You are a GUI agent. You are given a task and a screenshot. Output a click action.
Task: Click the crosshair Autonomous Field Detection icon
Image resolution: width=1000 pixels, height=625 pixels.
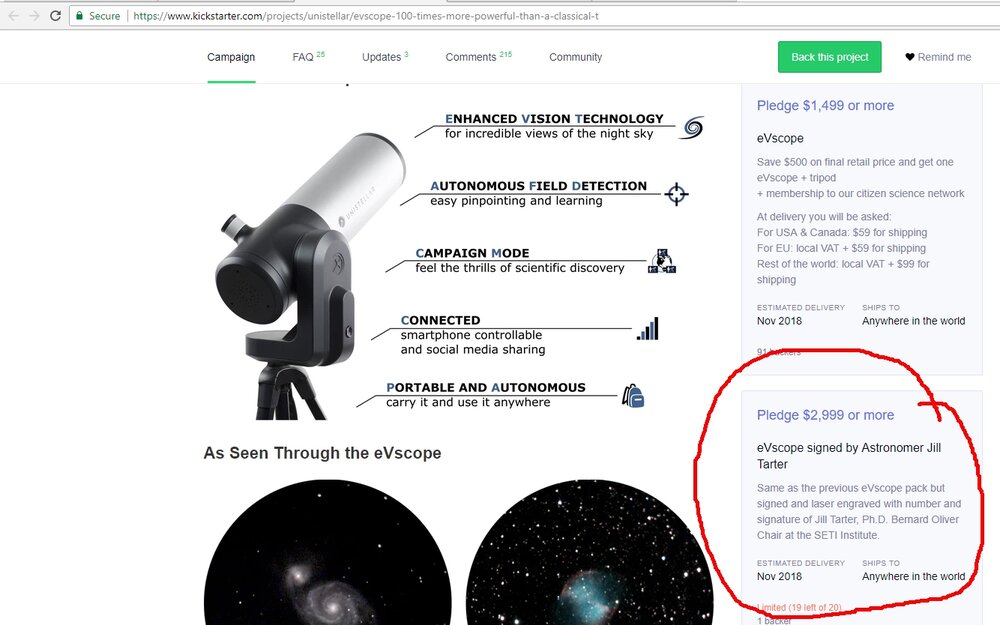pyautogui.click(x=677, y=194)
